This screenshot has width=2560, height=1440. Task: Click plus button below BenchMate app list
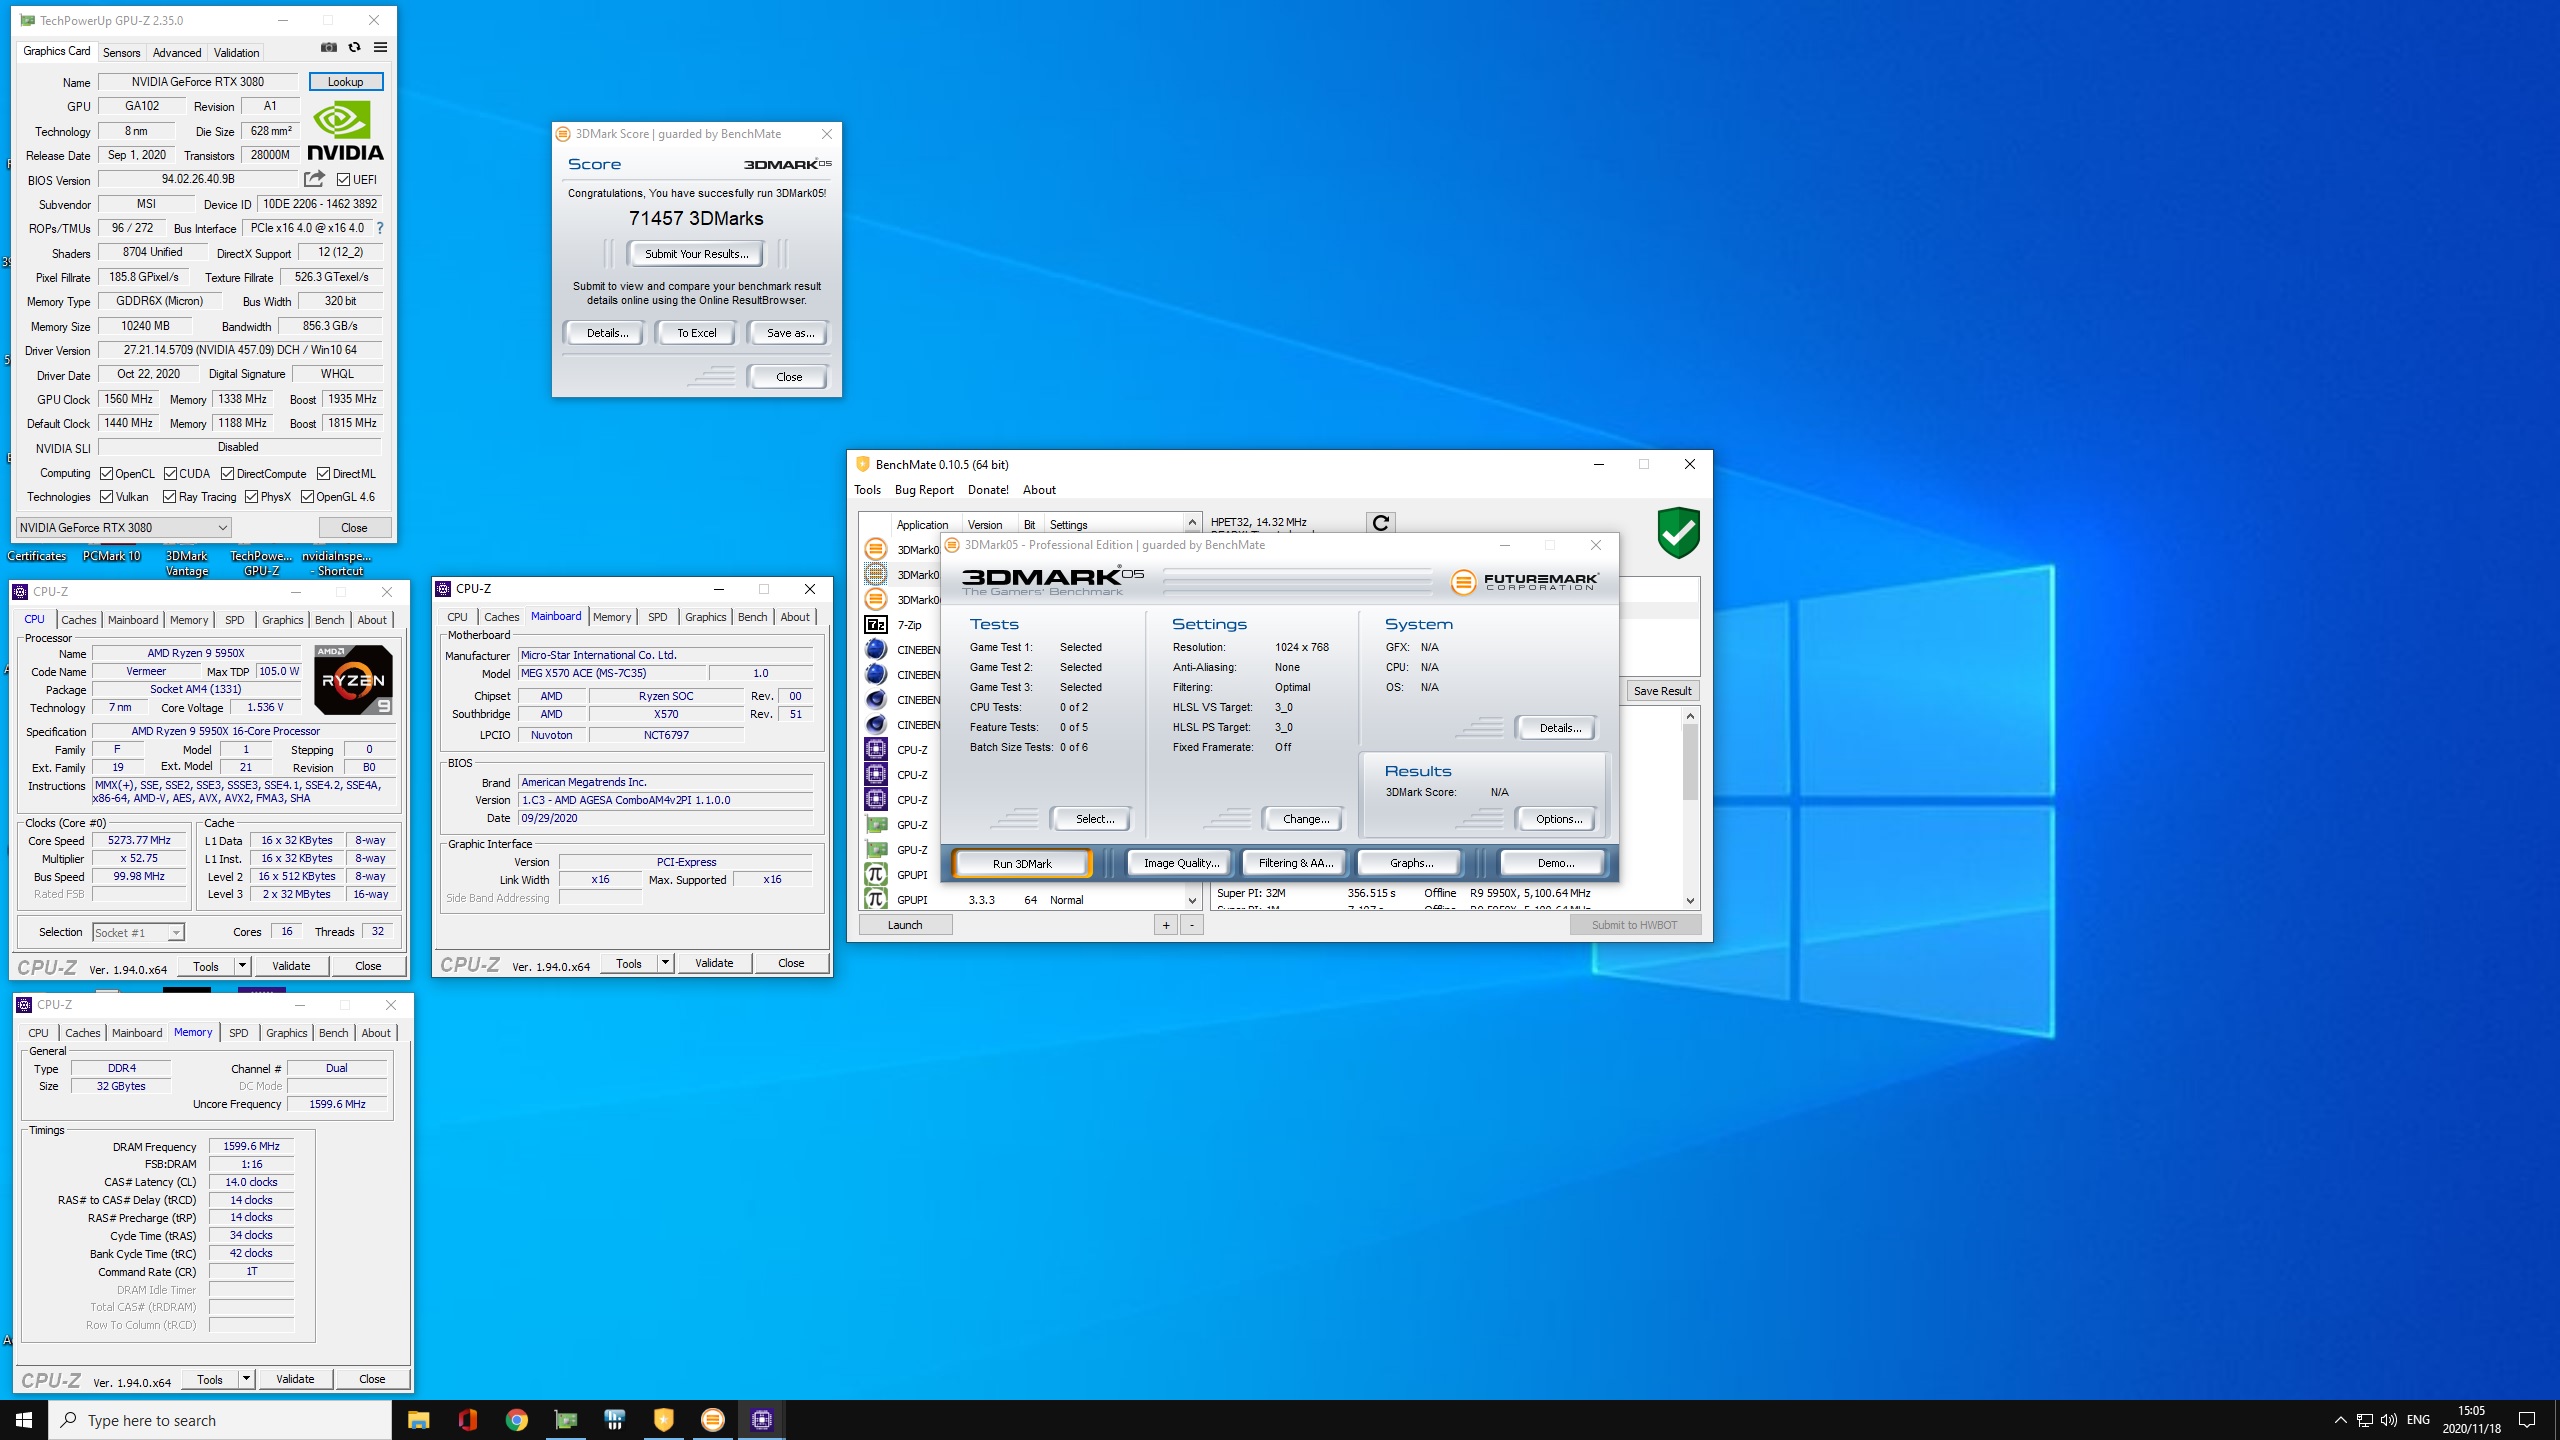coord(1166,925)
